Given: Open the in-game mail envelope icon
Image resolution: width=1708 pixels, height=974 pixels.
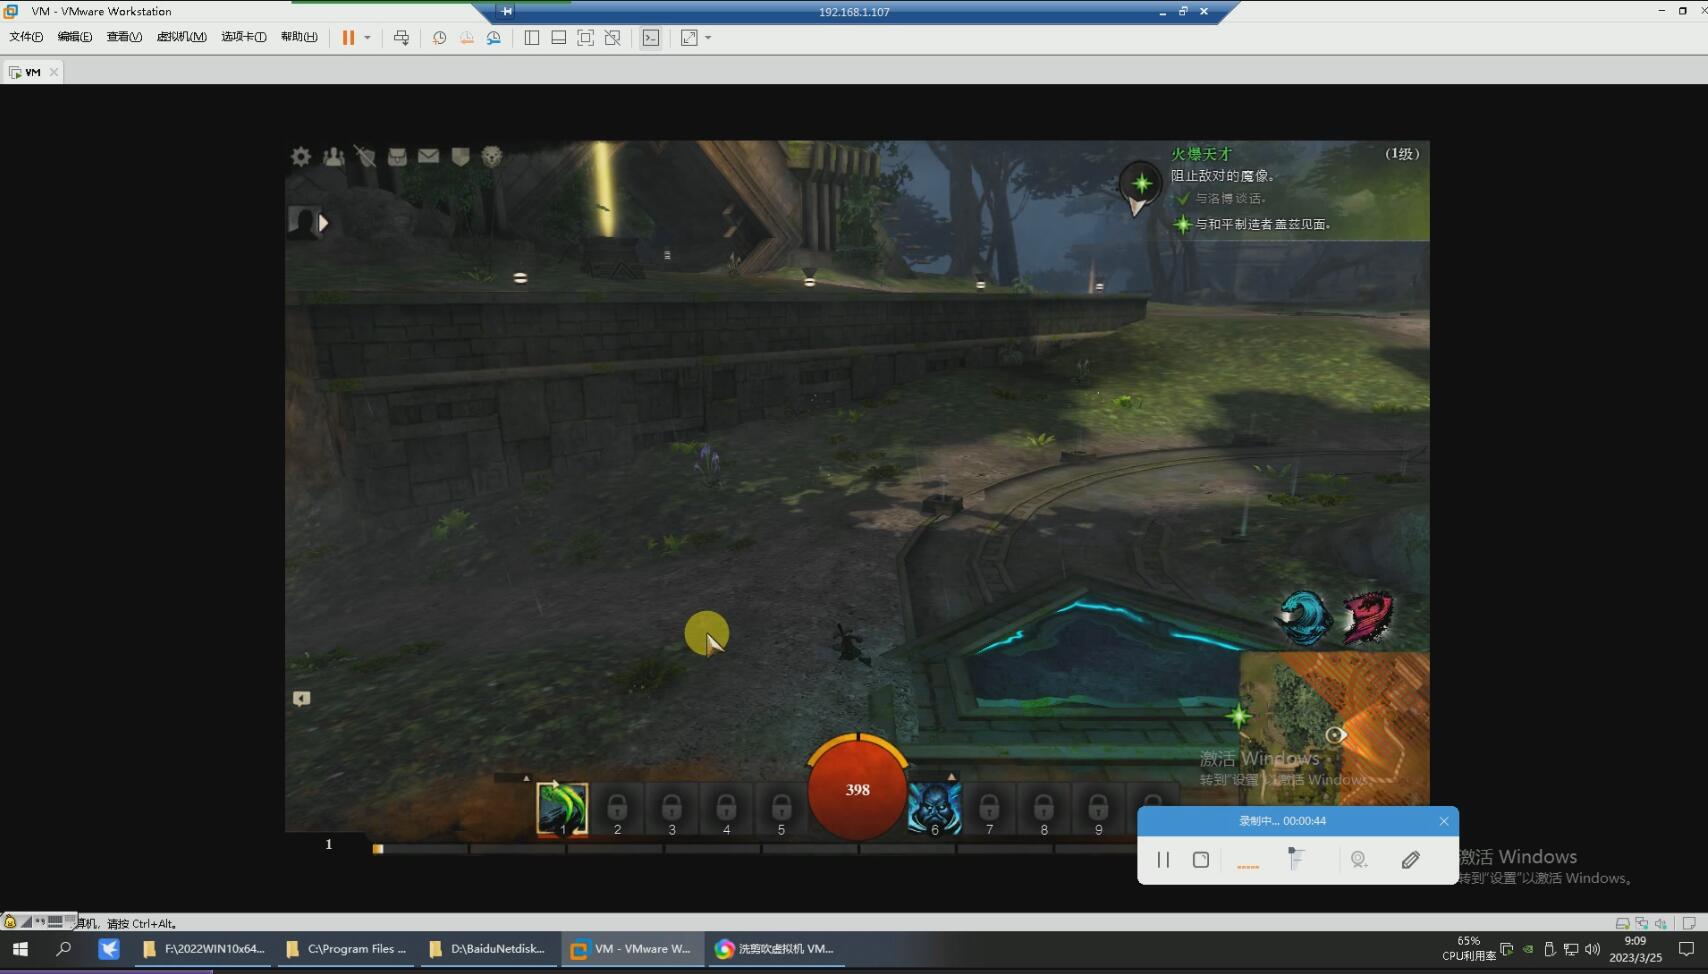Looking at the screenshot, I should point(428,156).
